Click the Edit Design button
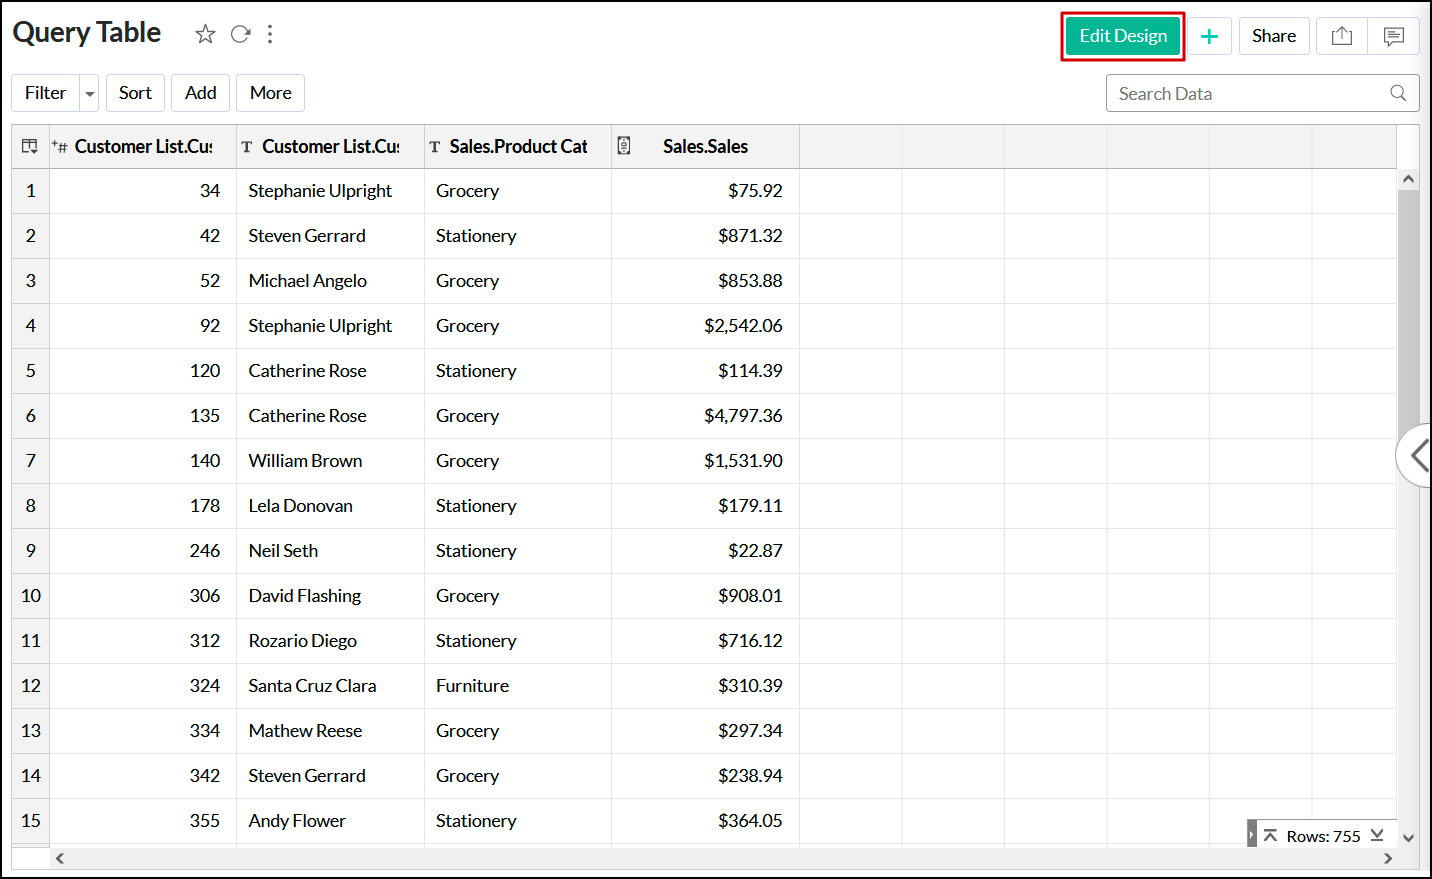Screen dimensions: 1432x879 click(1122, 35)
